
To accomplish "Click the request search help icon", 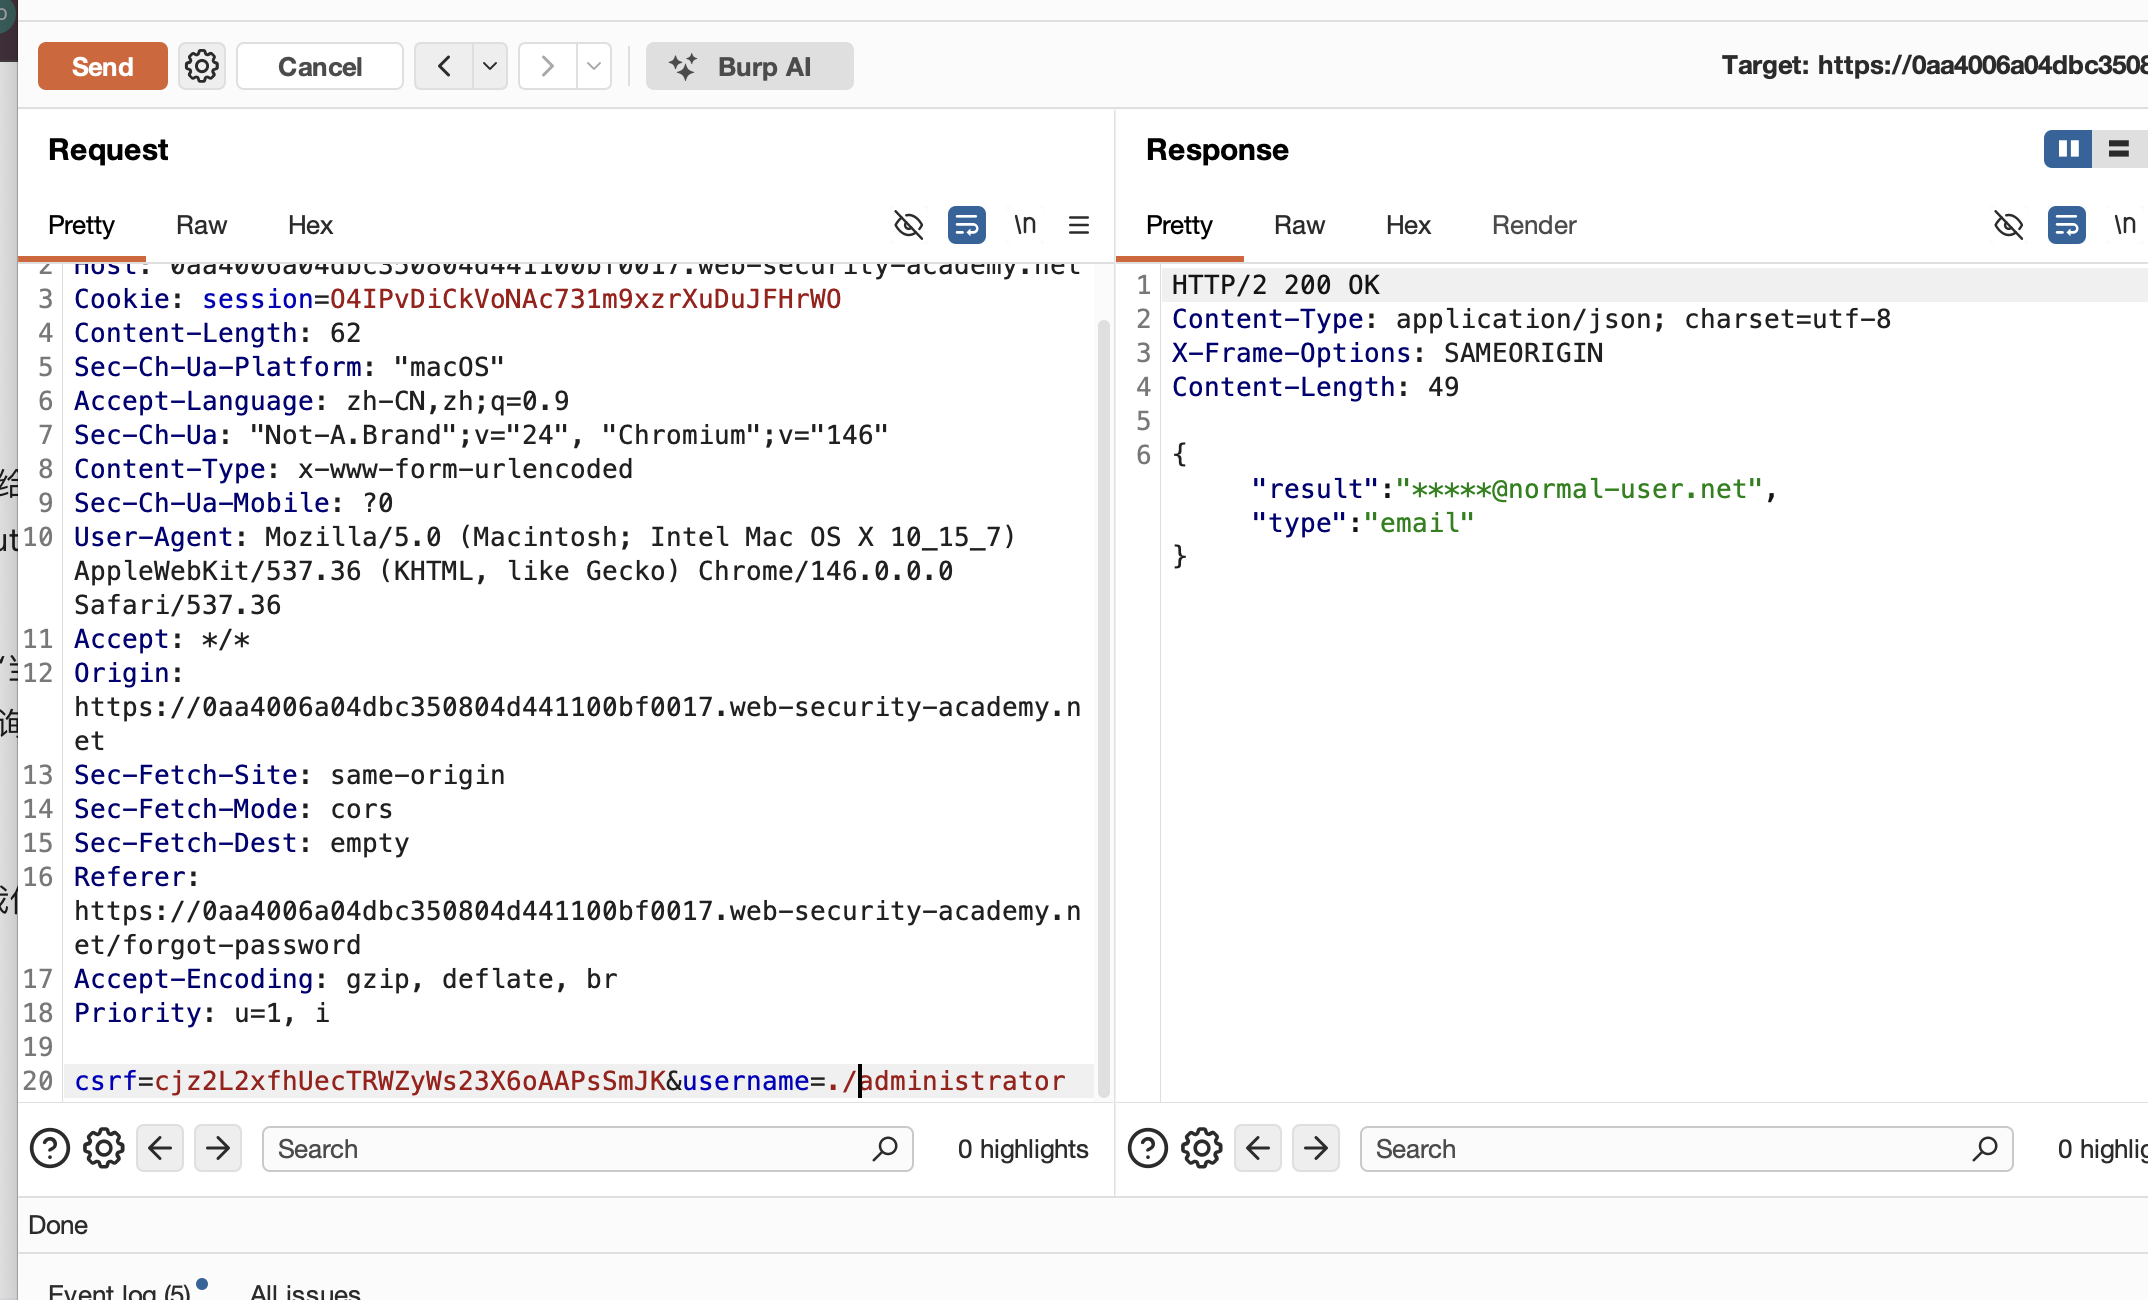I will [50, 1148].
